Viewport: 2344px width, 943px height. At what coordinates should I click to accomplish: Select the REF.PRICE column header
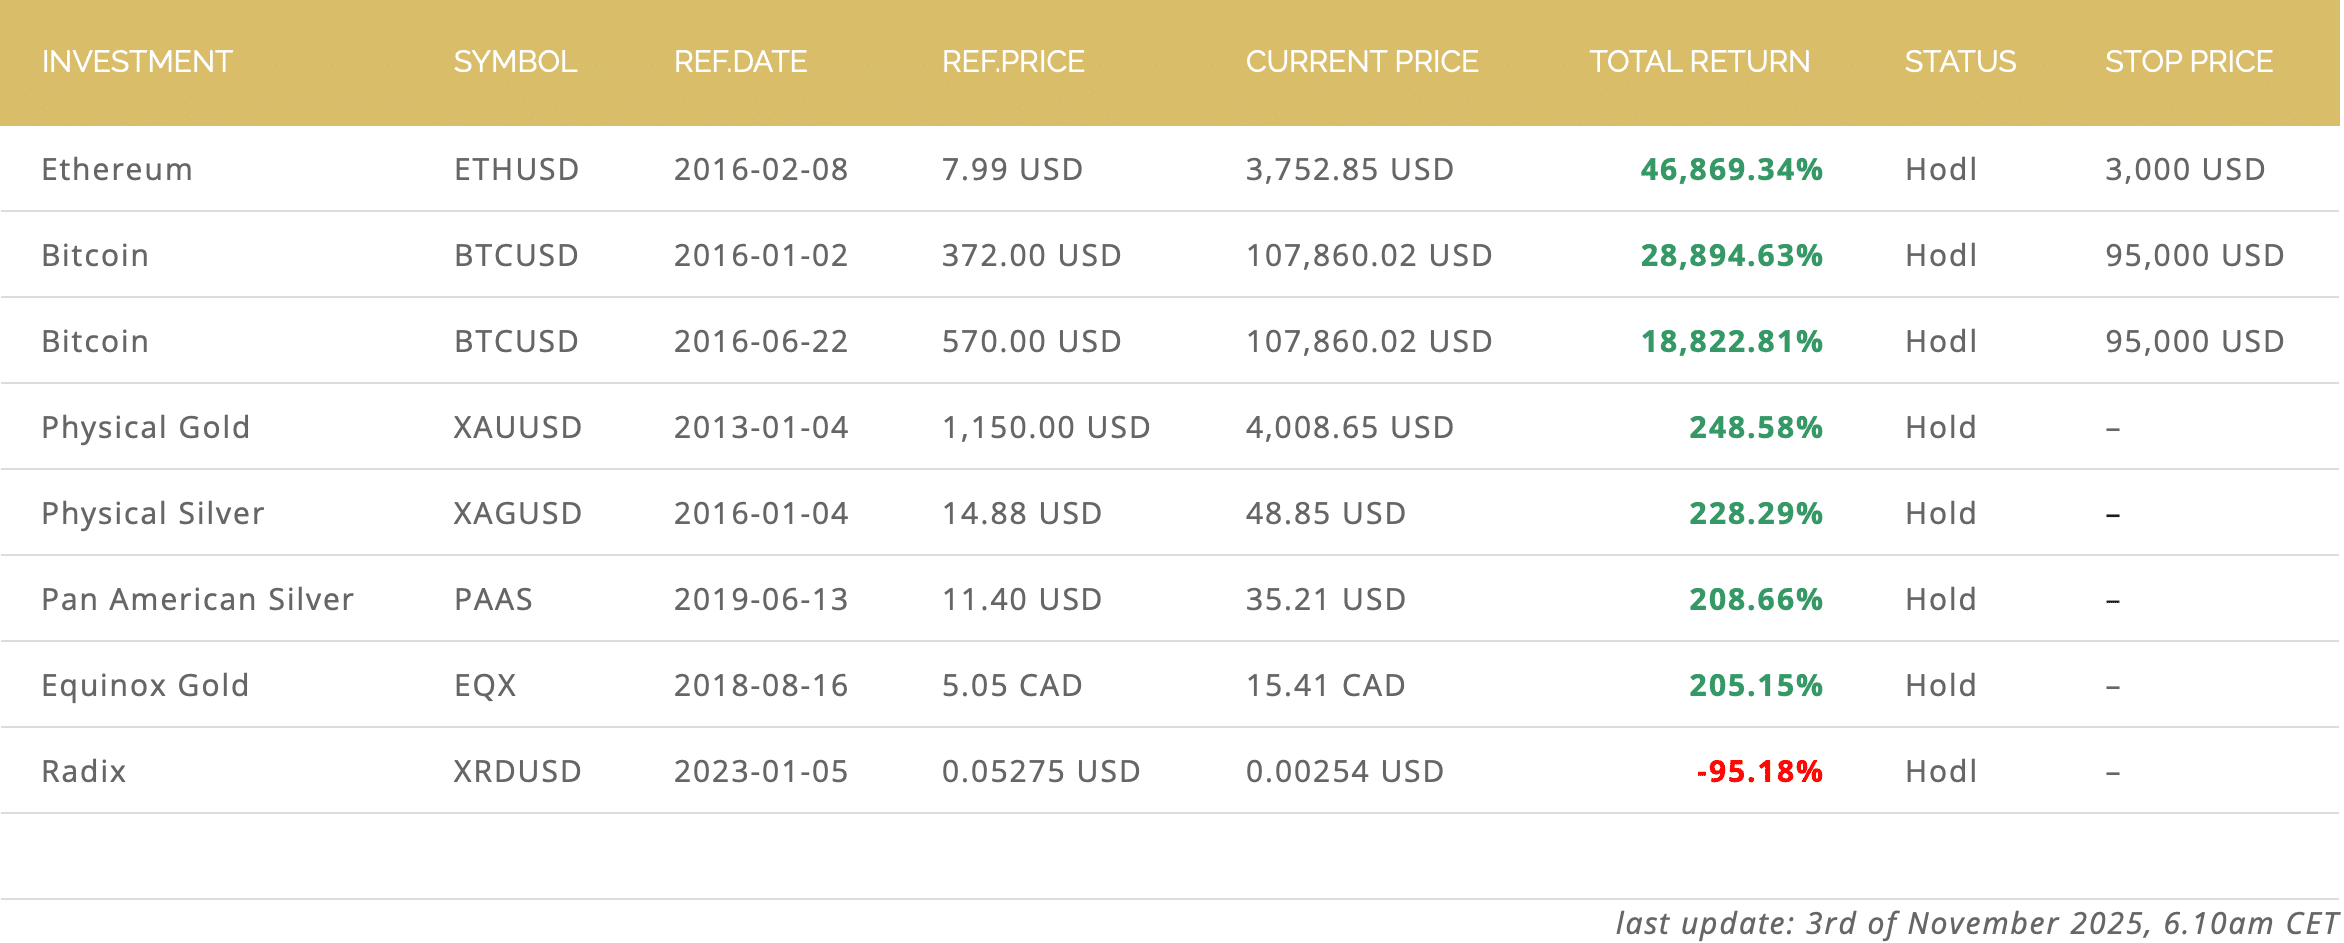(x=1013, y=62)
